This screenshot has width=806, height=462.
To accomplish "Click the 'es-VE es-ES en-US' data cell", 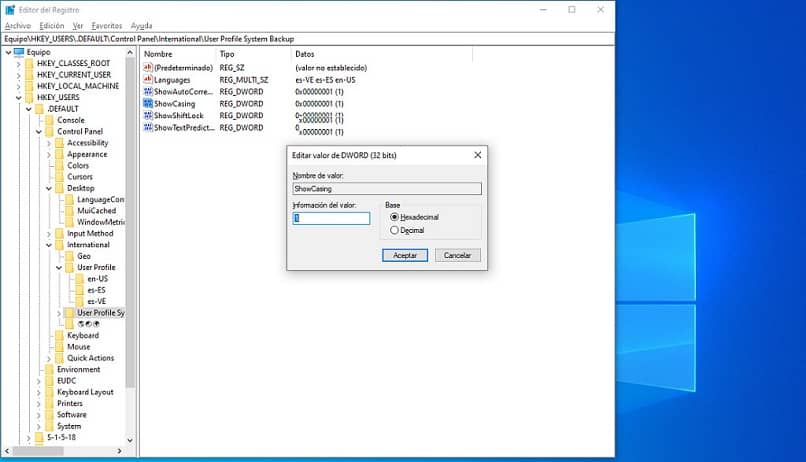I will [x=325, y=80].
